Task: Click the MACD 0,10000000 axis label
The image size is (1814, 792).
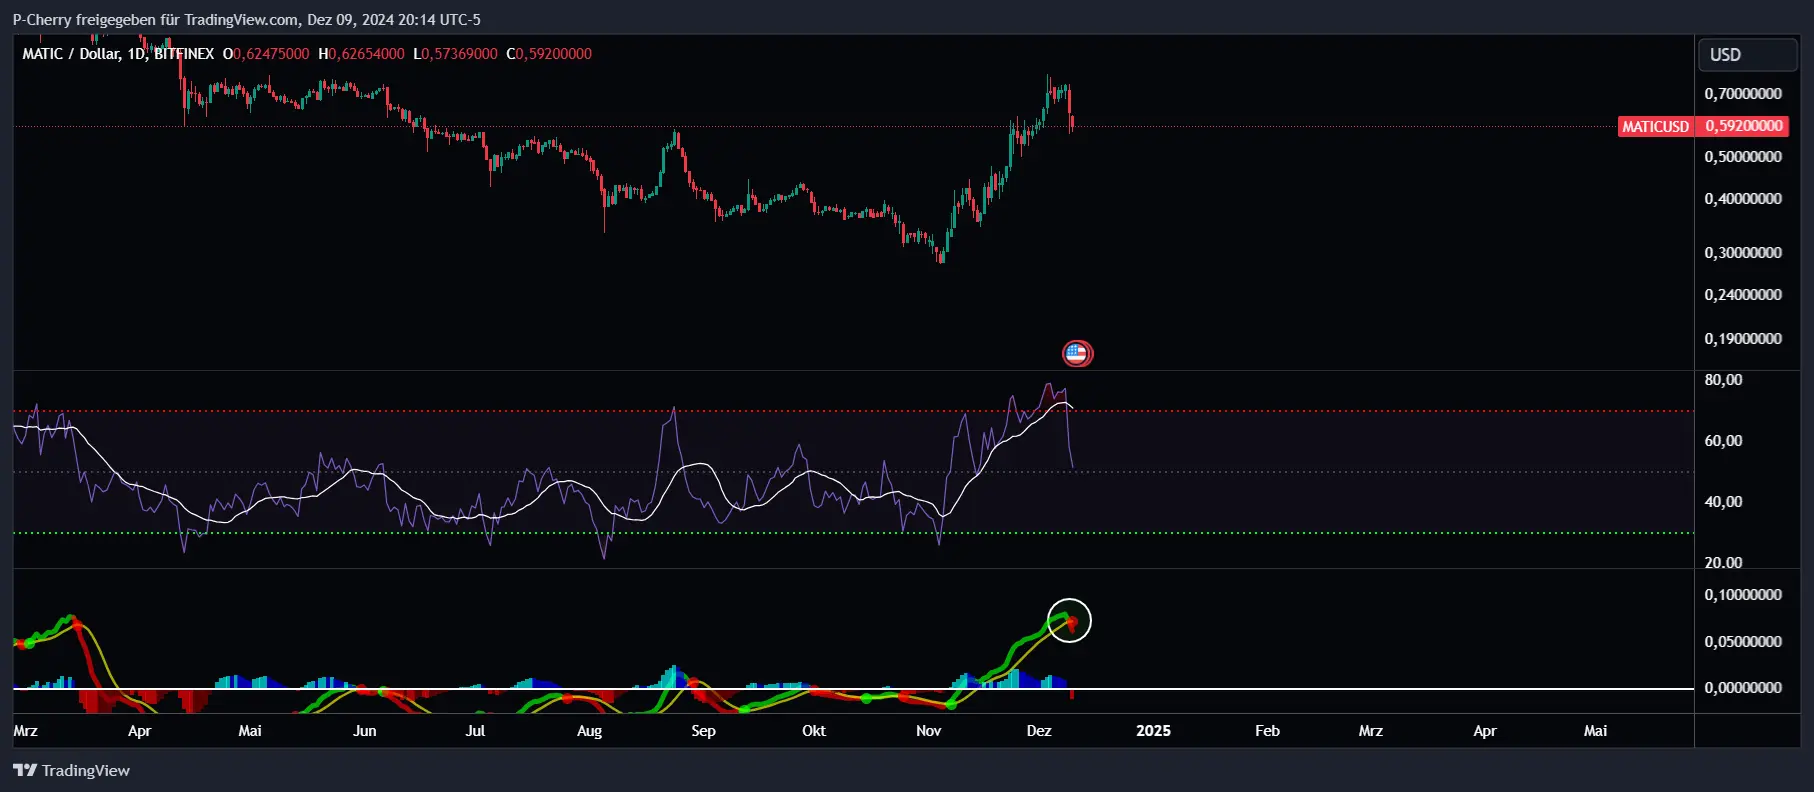Action: coord(1743,595)
